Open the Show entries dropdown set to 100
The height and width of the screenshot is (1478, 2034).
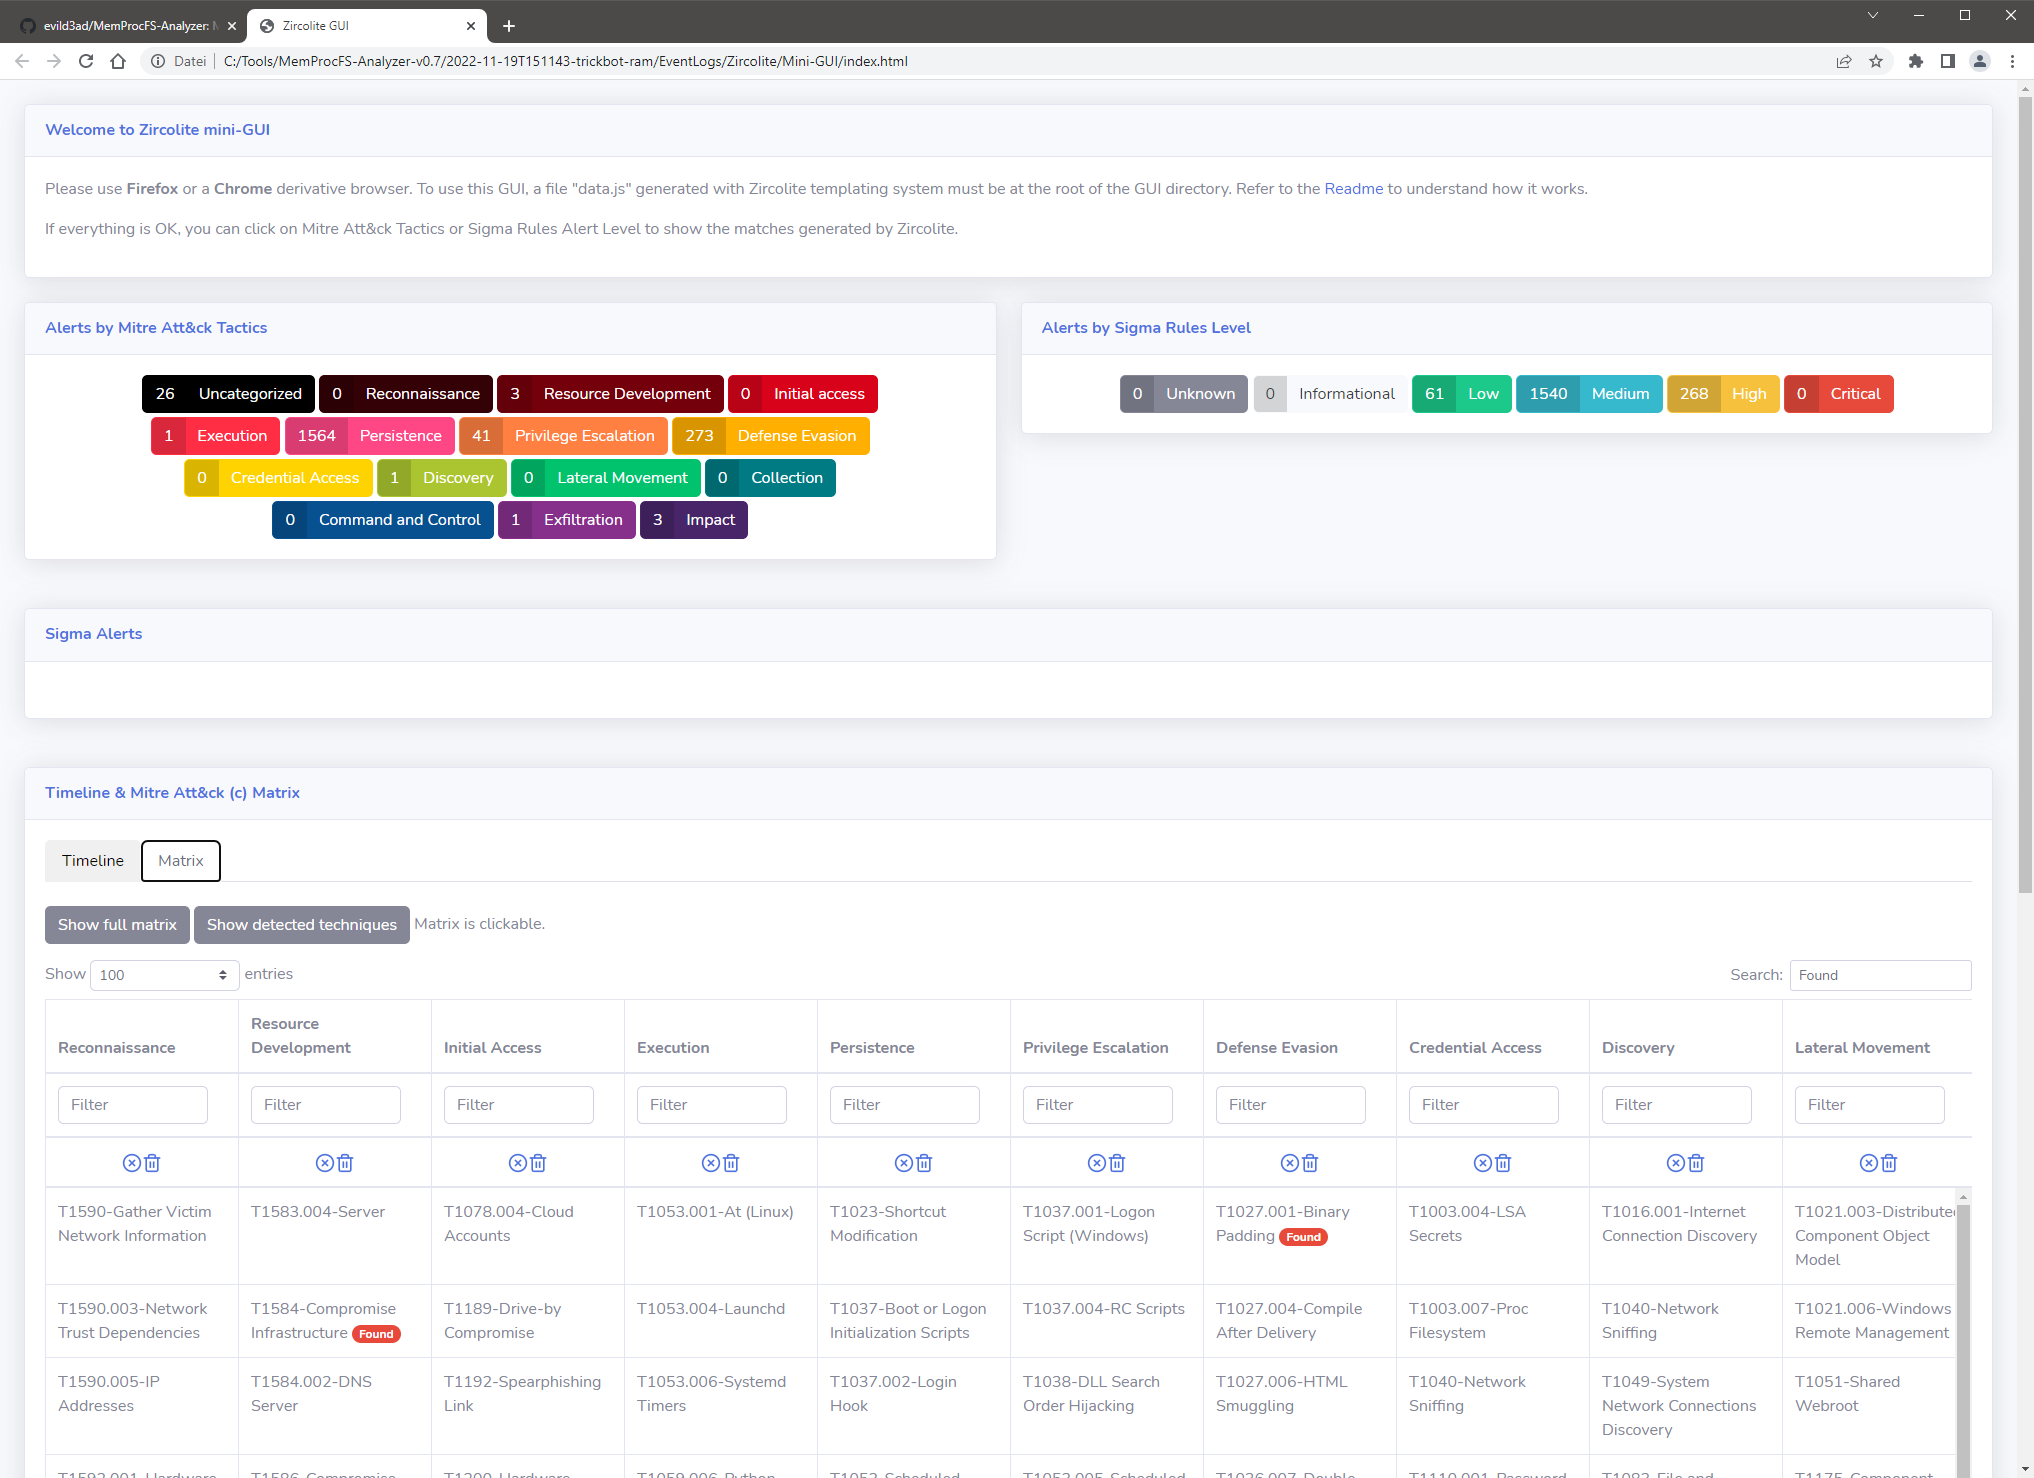pos(164,975)
